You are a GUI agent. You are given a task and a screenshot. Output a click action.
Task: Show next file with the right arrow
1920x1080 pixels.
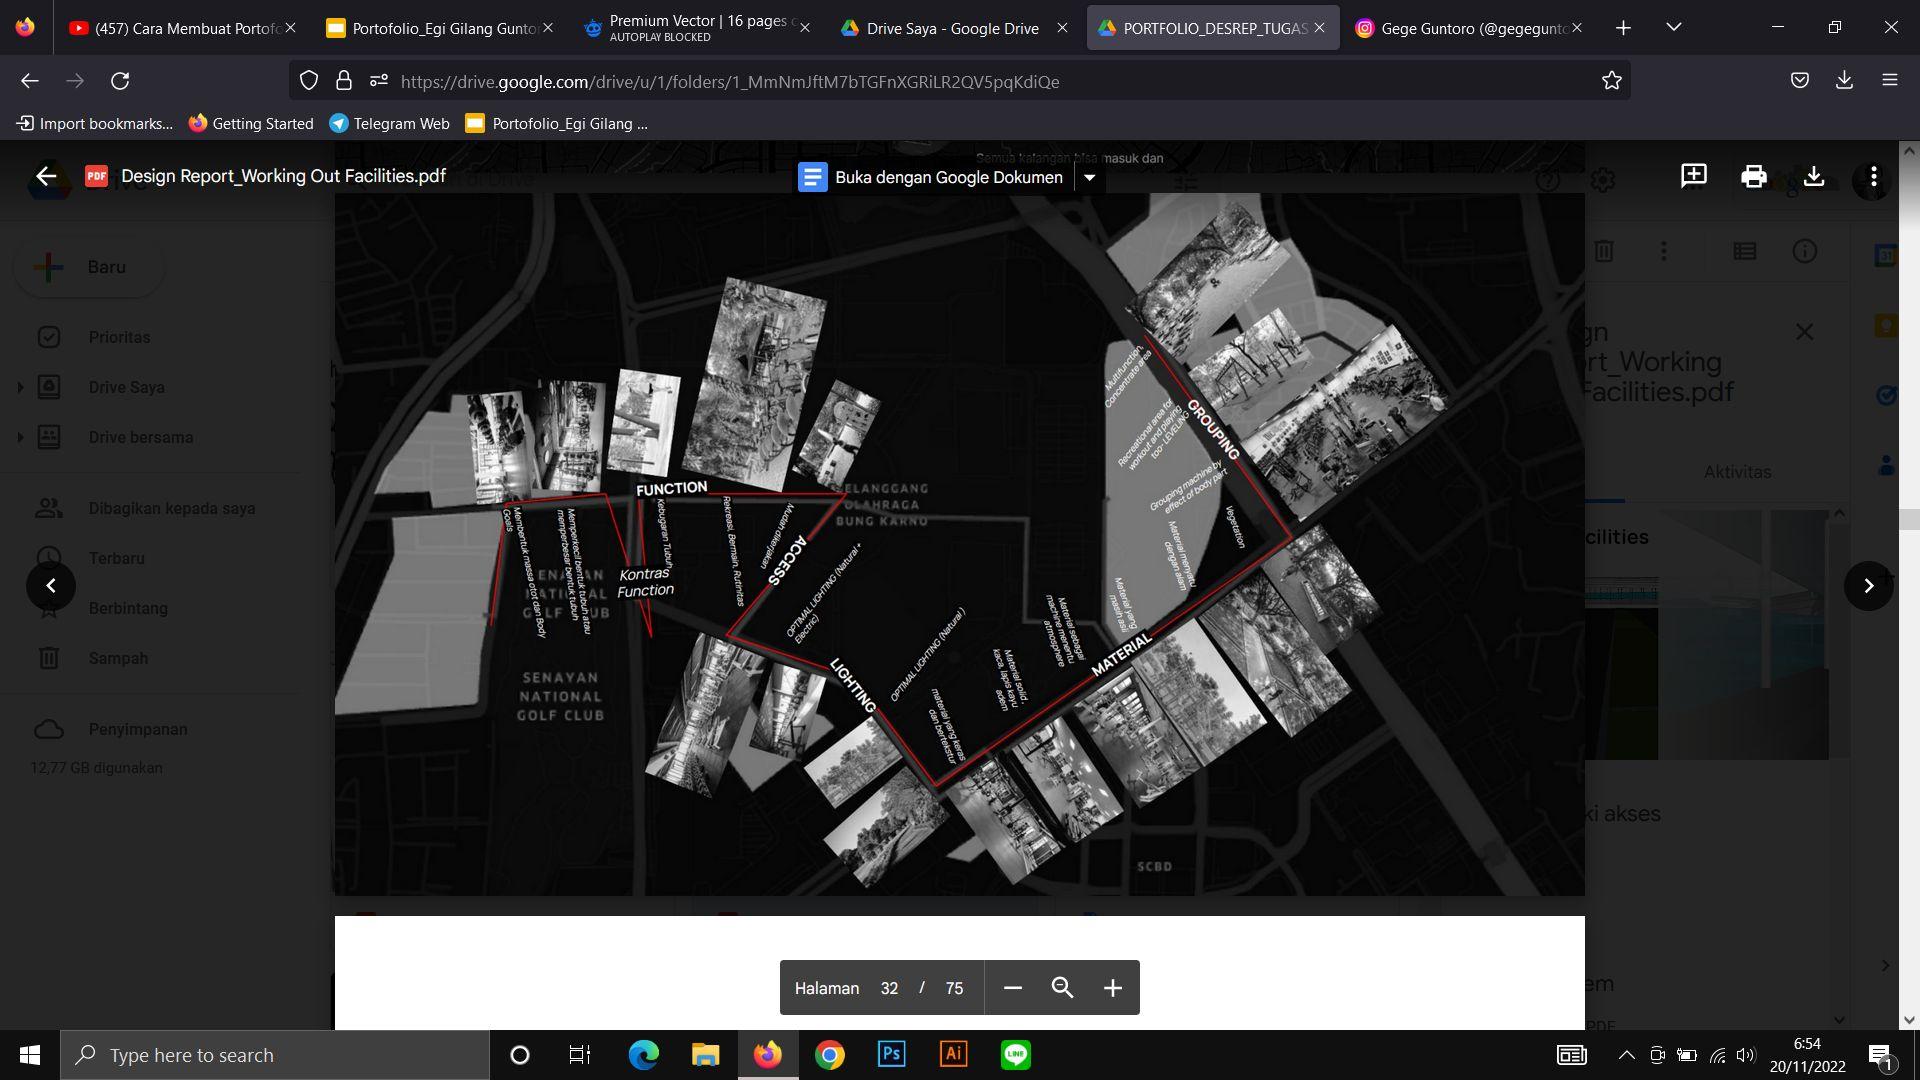click(1868, 586)
